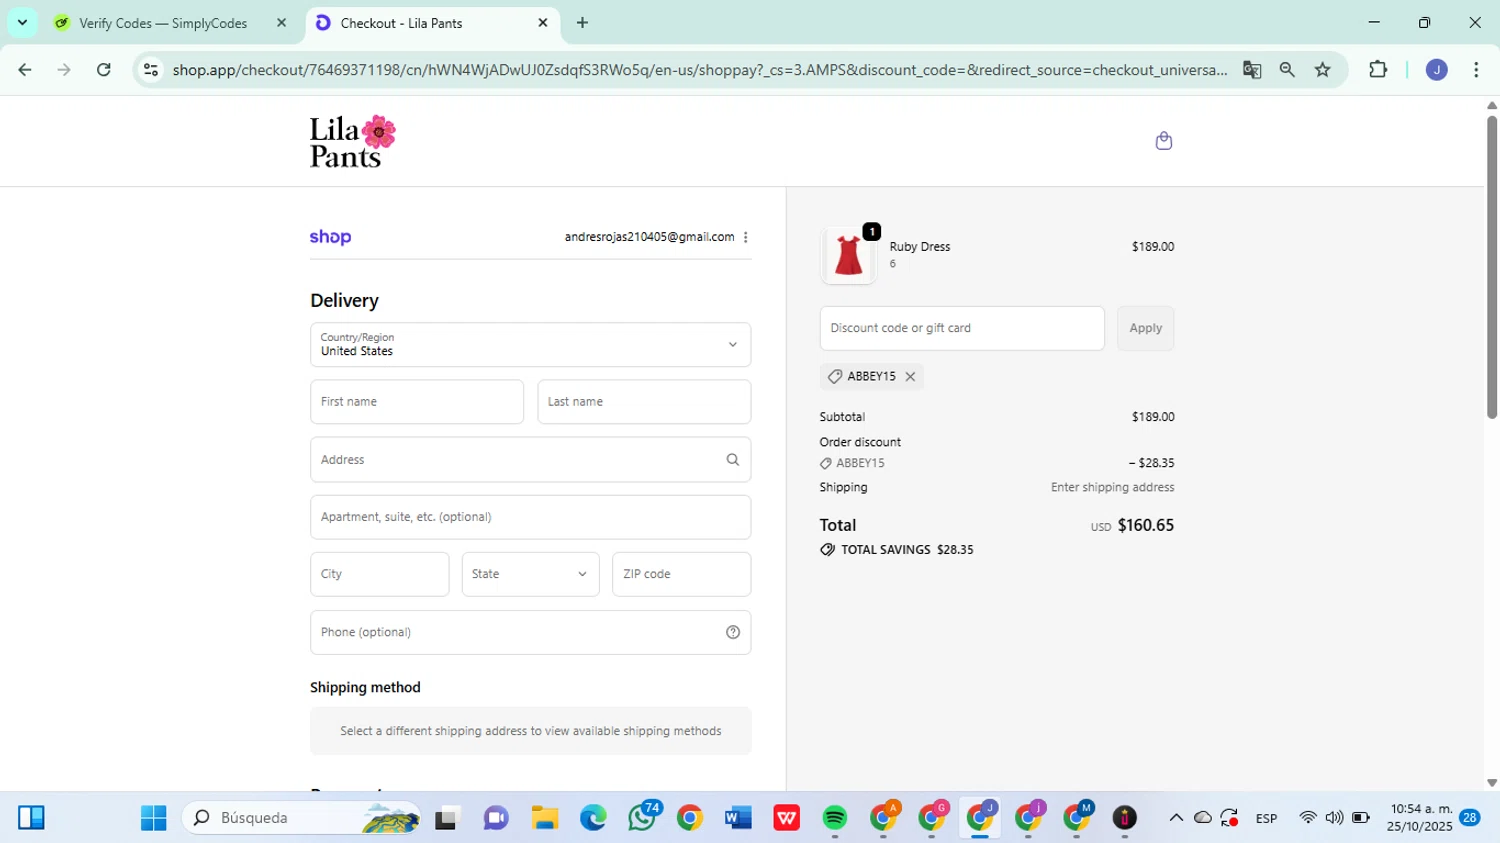The image size is (1500, 843).
Task: Expand the Country/Region dropdown
Action: (530, 345)
